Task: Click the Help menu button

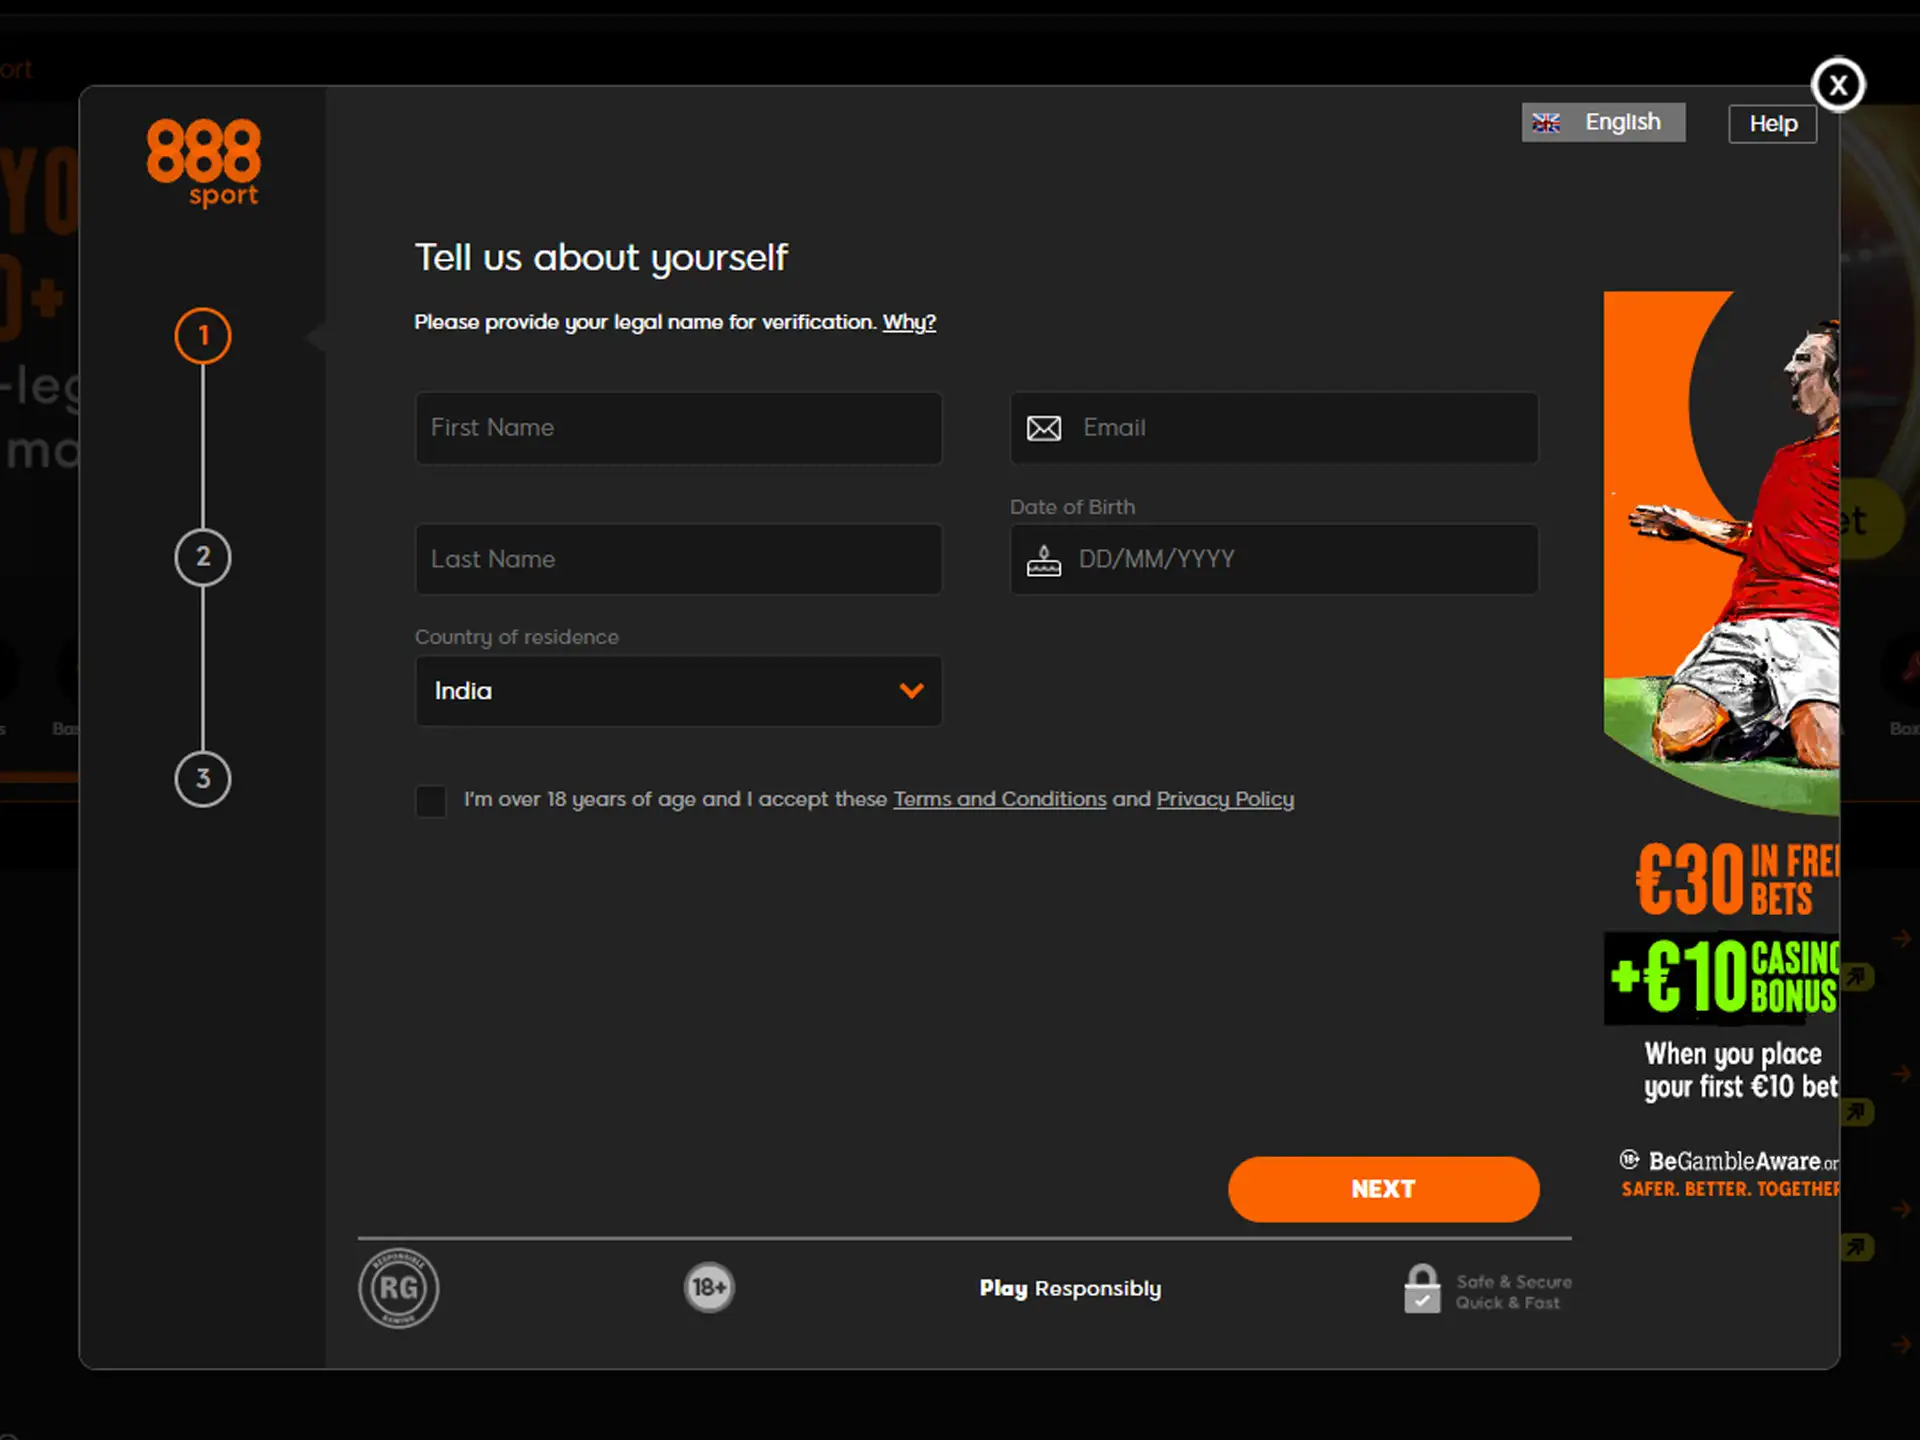Action: point(1772,123)
